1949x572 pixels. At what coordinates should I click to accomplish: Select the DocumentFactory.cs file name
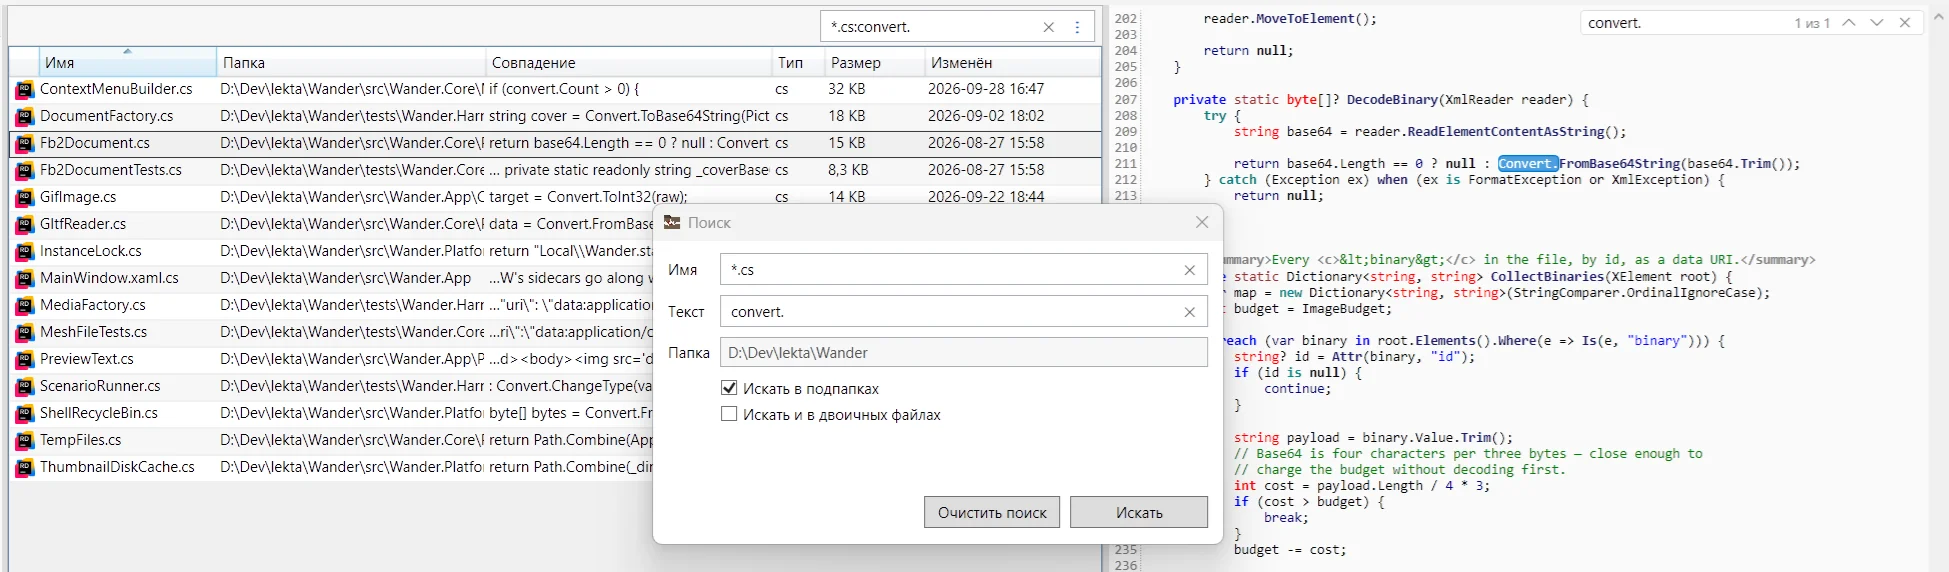pyautogui.click(x=107, y=116)
